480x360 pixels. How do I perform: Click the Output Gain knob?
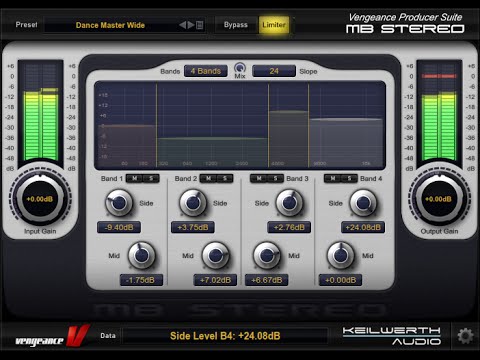tap(439, 199)
